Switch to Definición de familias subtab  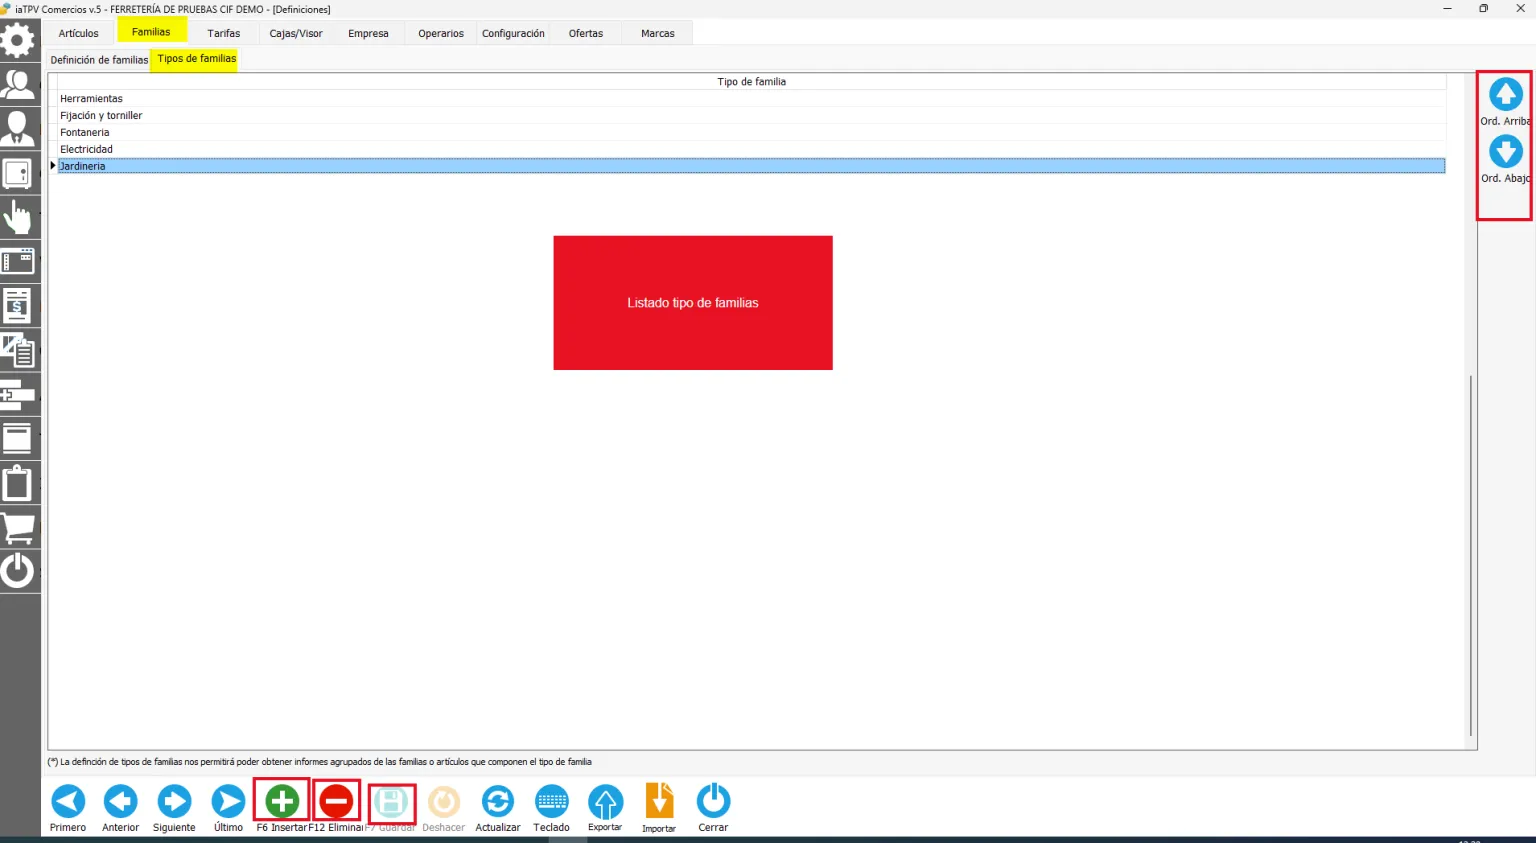click(x=99, y=60)
